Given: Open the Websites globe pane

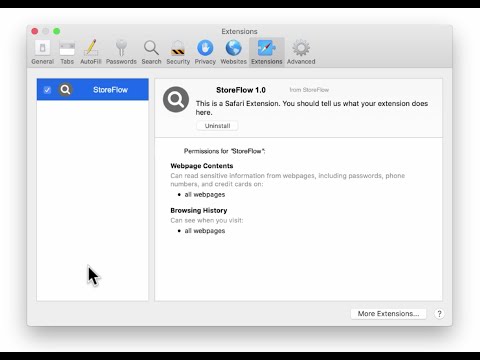Looking at the screenshot, I should pos(233,52).
